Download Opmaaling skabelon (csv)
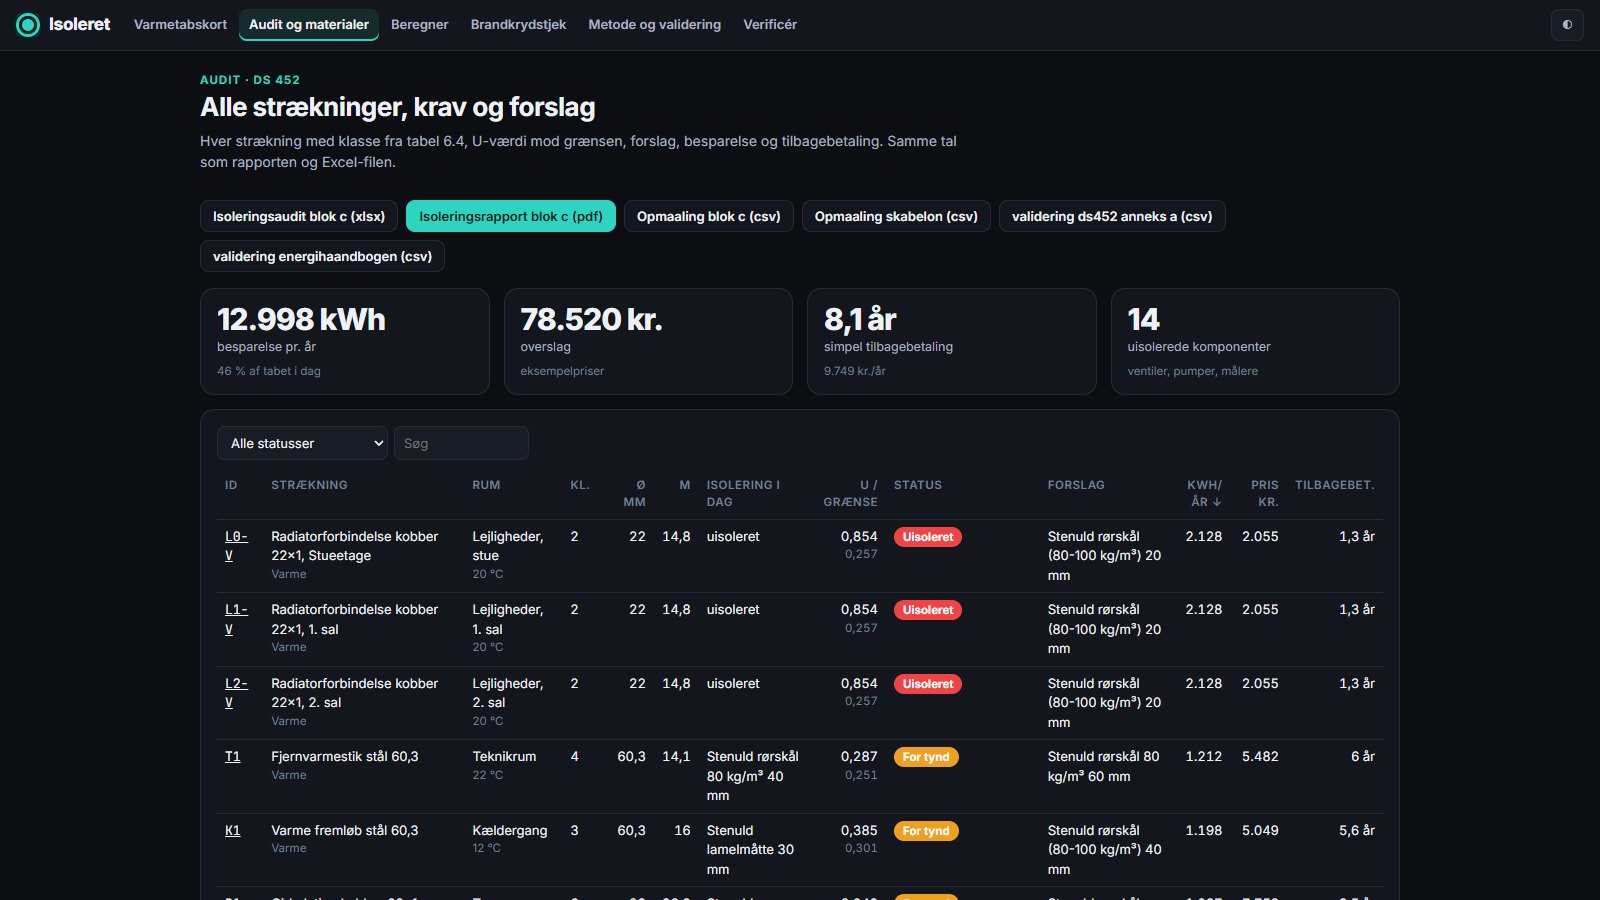This screenshot has height=900, width=1600. (x=896, y=216)
